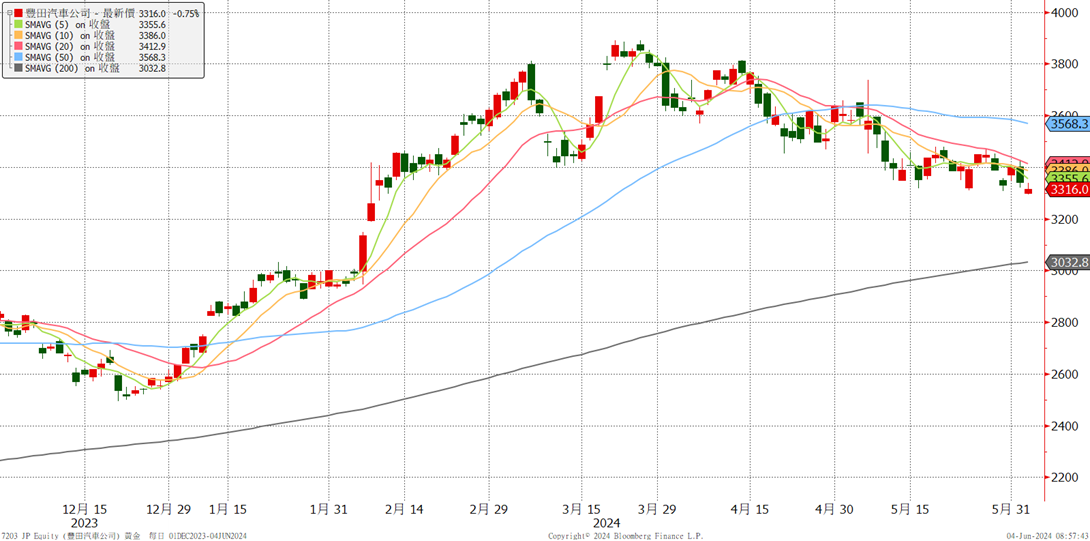The image size is (1090, 541).
Task: Click the 1月 31 date axis label
Action: click(329, 509)
